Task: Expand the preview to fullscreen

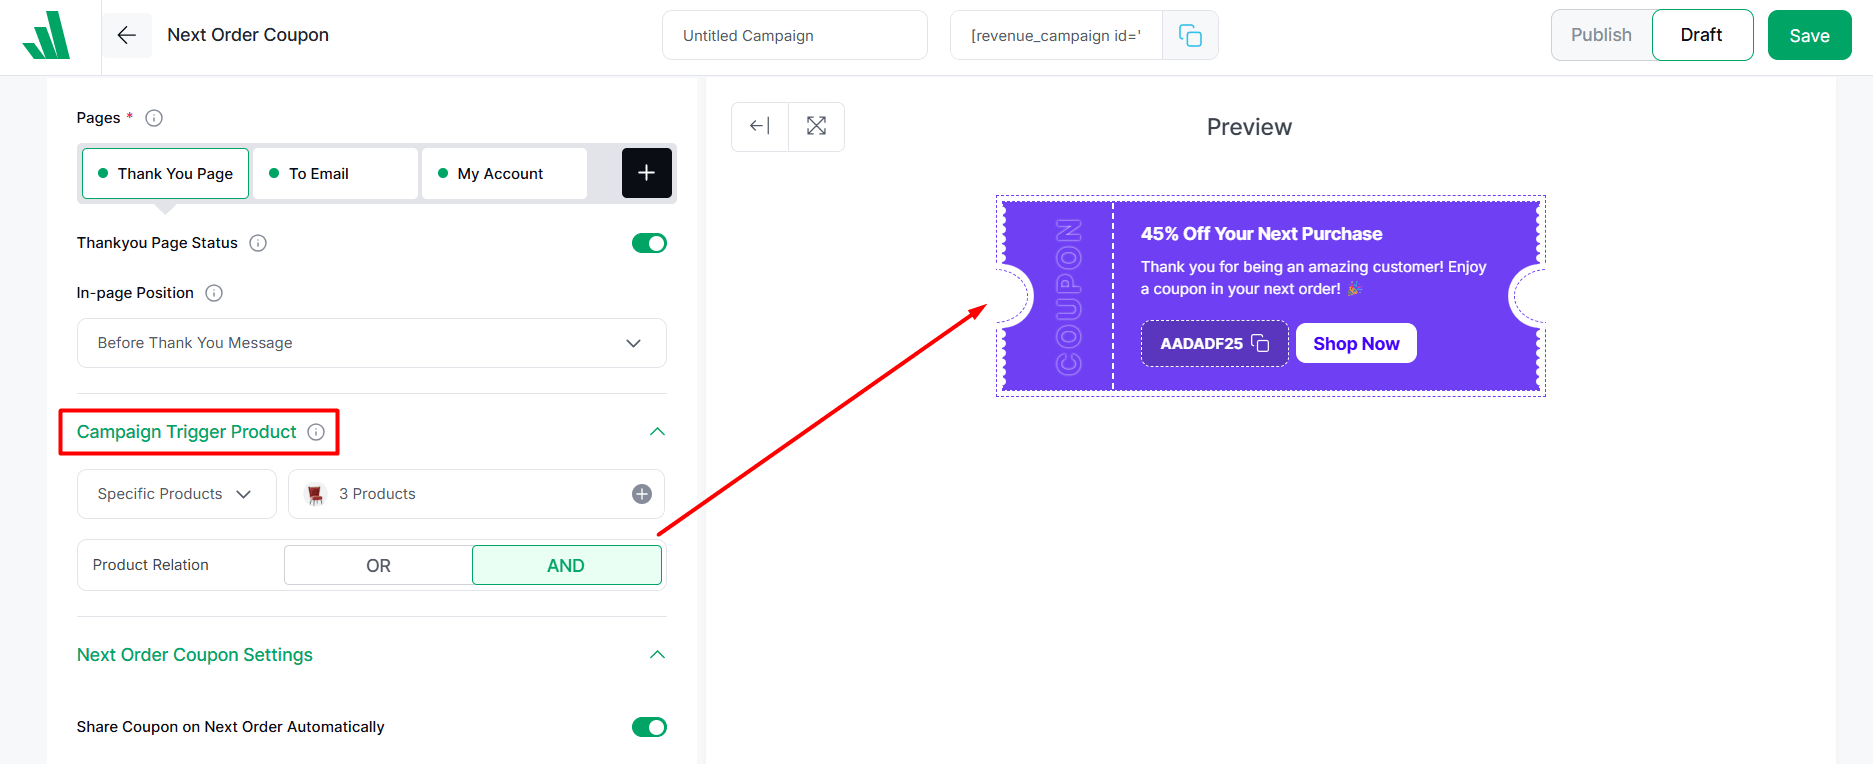Action: [816, 126]
